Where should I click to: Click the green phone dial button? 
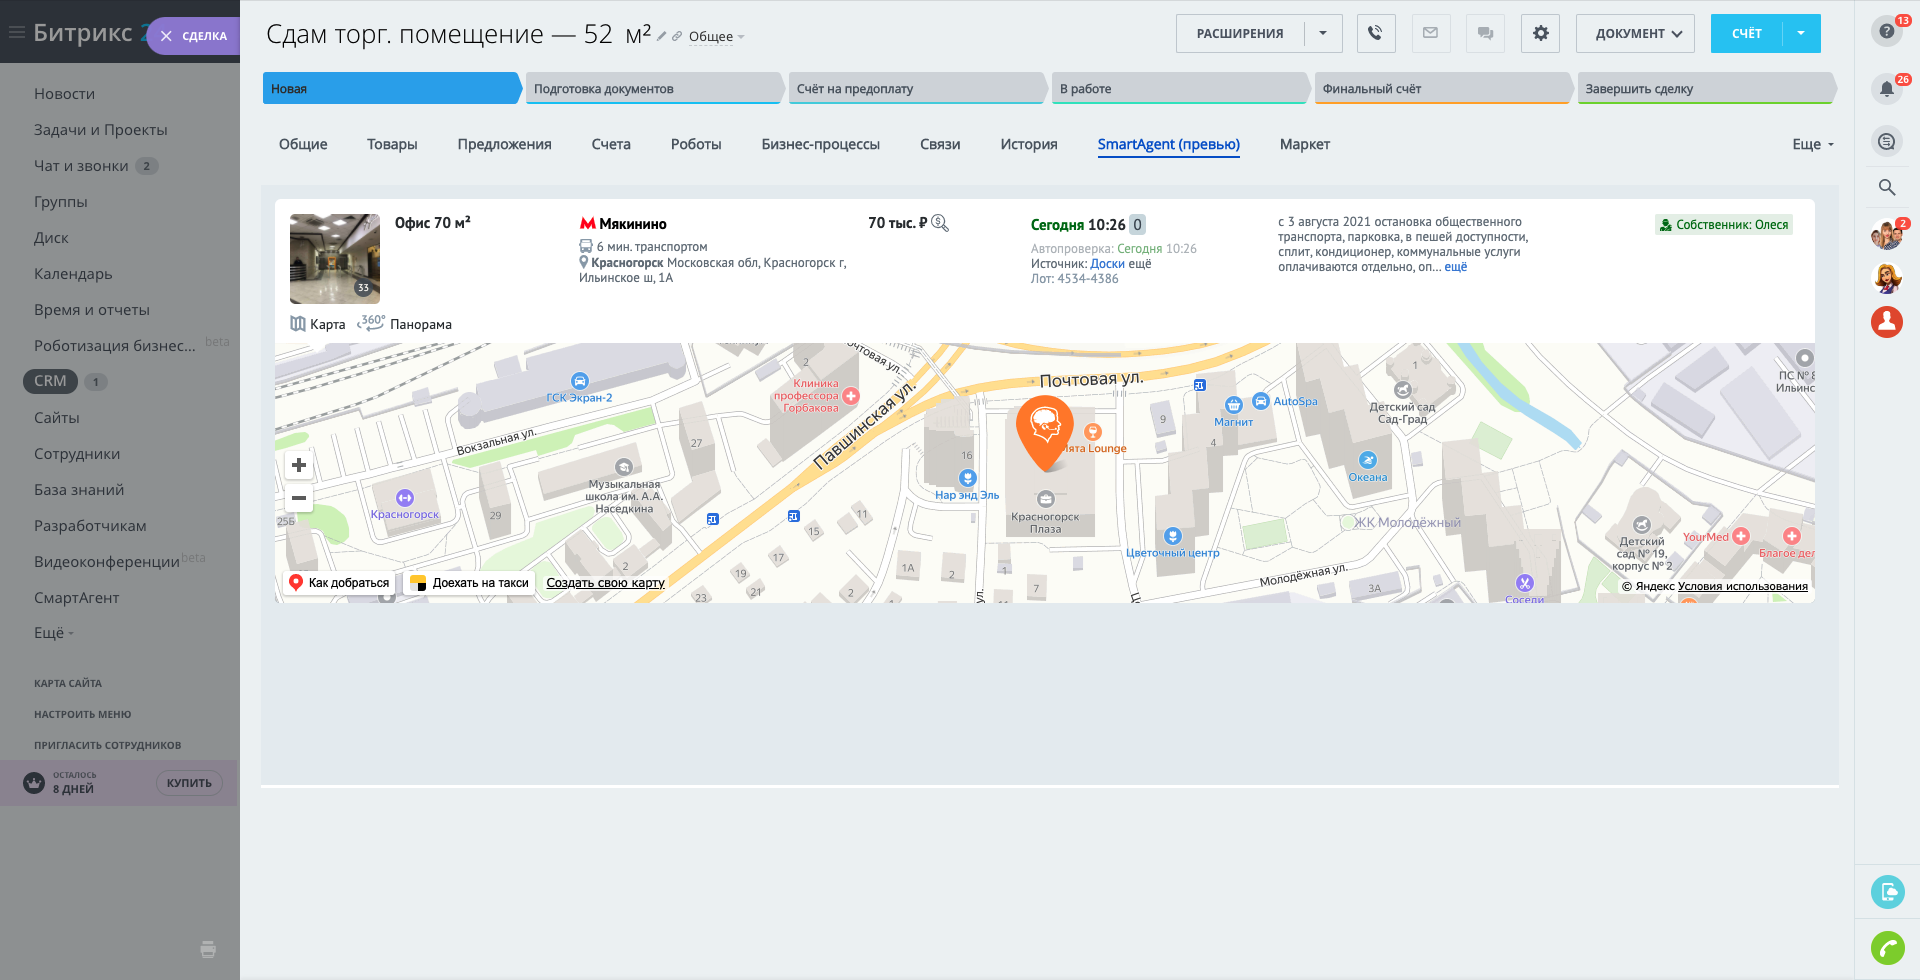(x=1887, y=947)
